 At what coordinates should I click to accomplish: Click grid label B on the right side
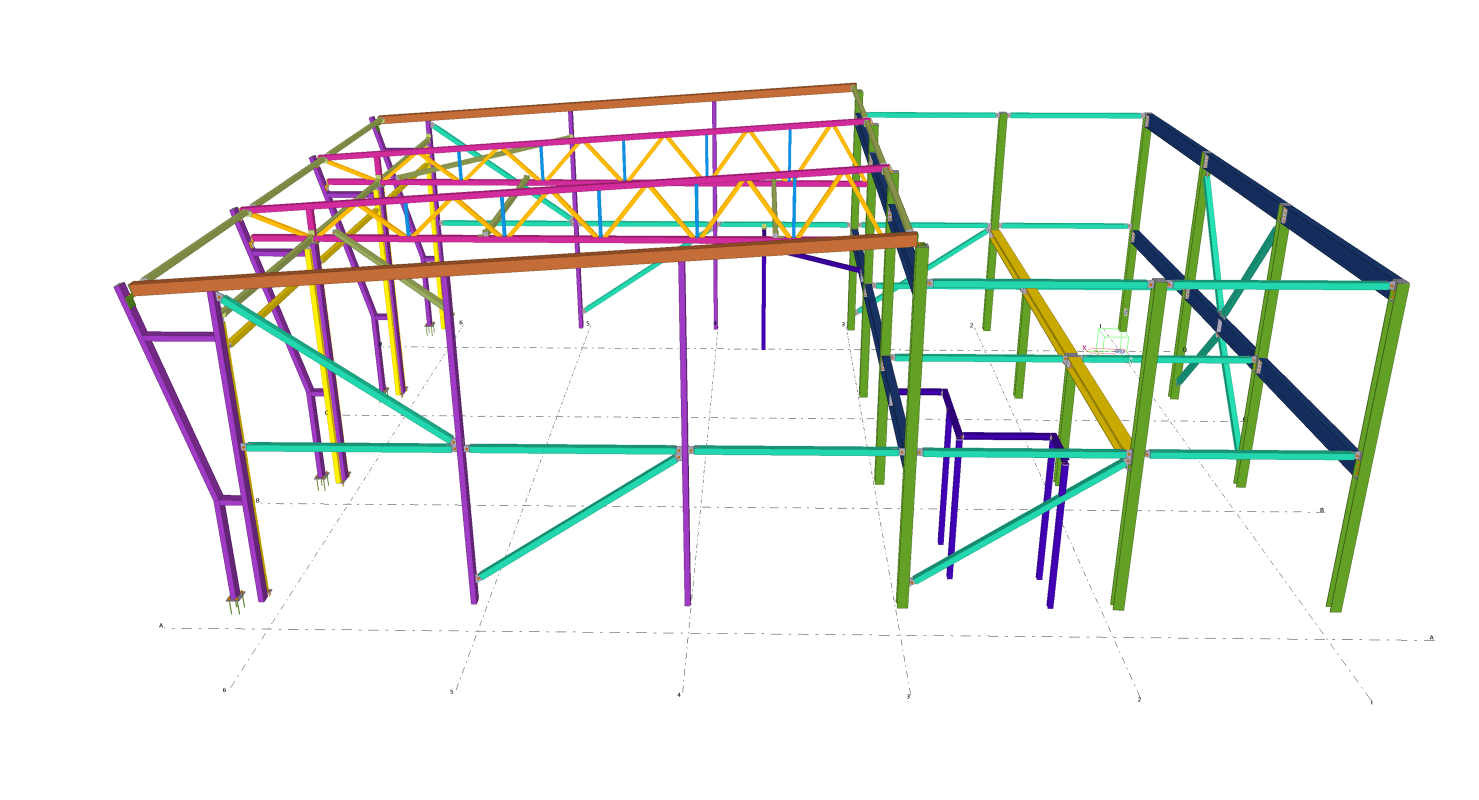(x=1322, y=510)
